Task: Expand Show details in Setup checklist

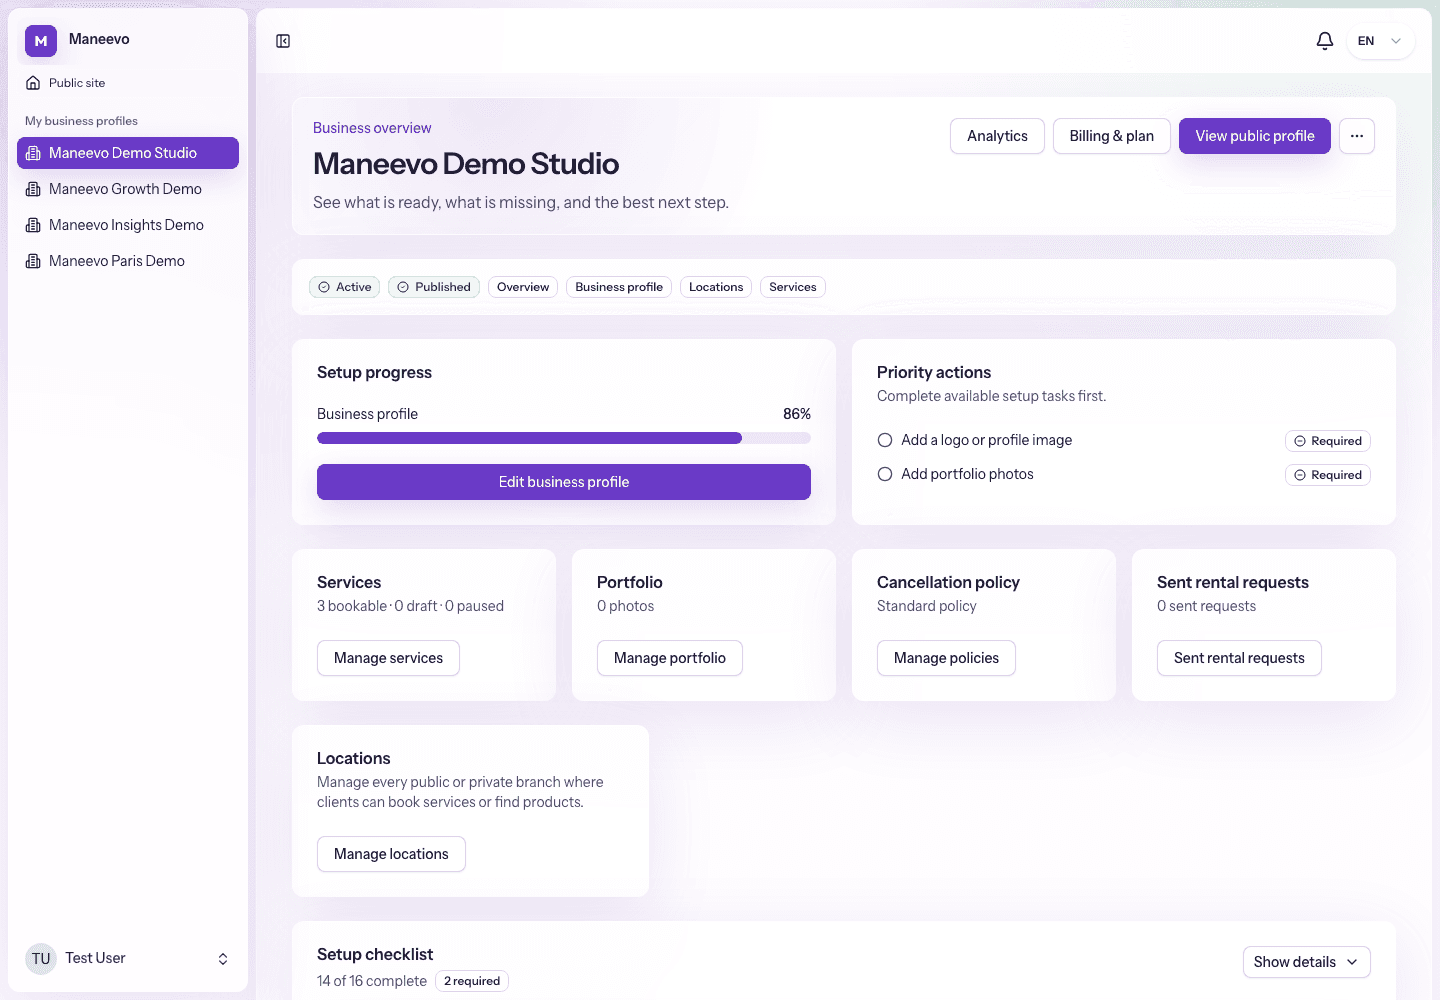Action: pos(1306,962)
